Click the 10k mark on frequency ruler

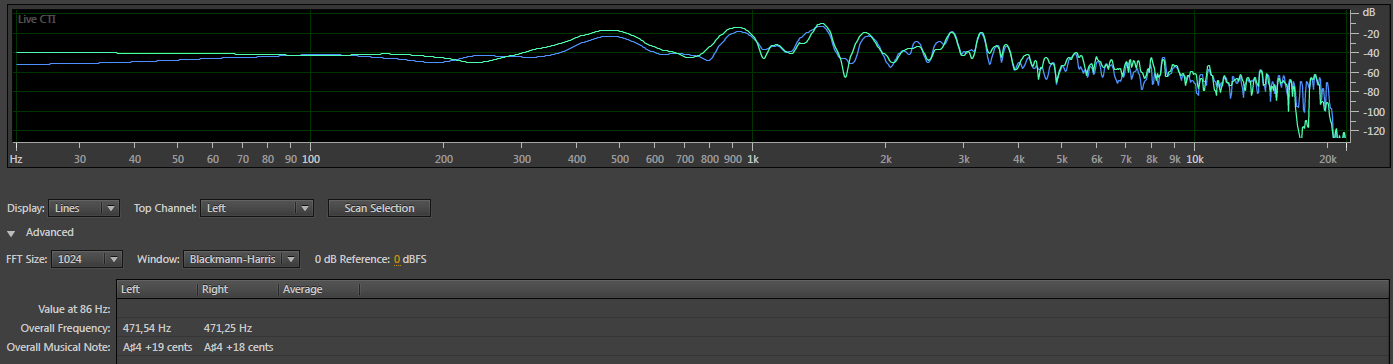(x=1194, y=159)
